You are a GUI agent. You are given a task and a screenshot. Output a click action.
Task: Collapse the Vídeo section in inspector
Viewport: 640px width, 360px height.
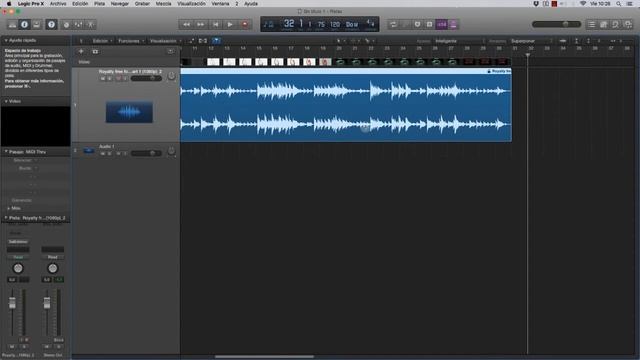[6, 101]
